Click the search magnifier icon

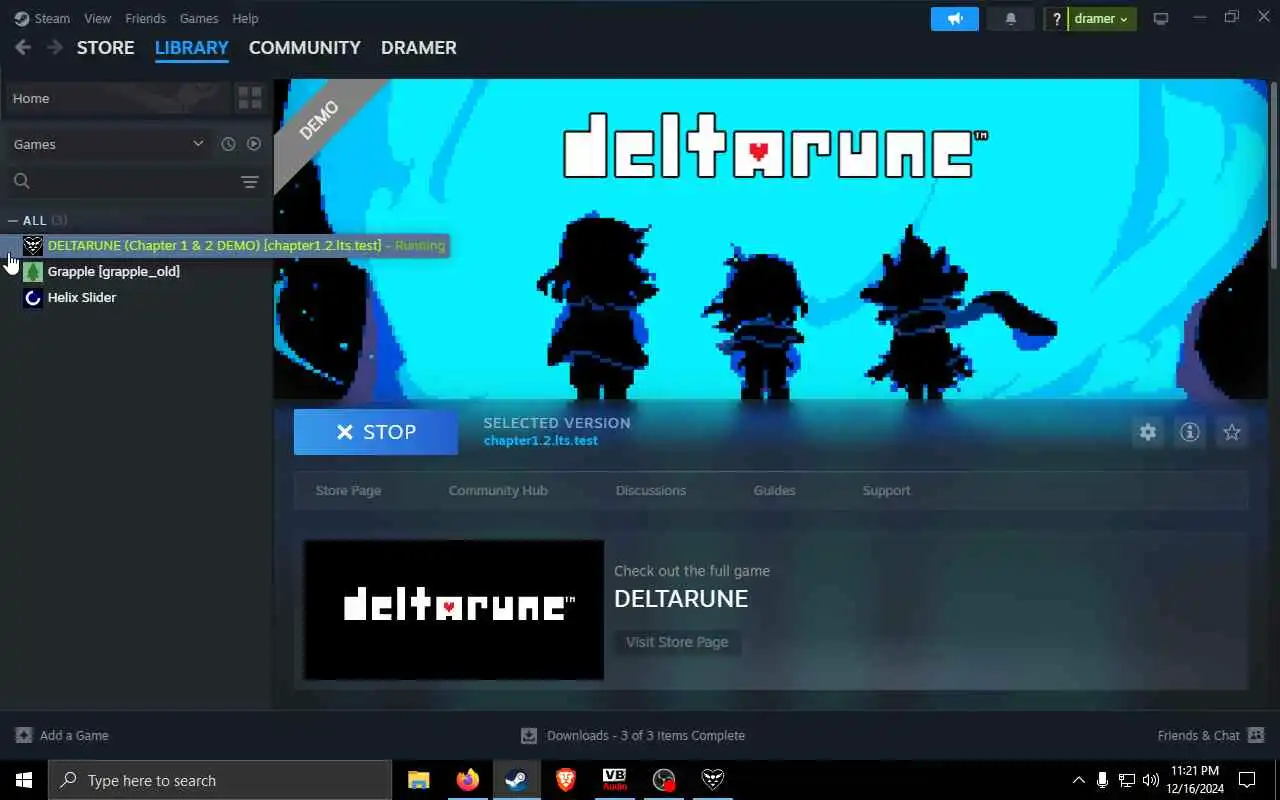(21, 181)
